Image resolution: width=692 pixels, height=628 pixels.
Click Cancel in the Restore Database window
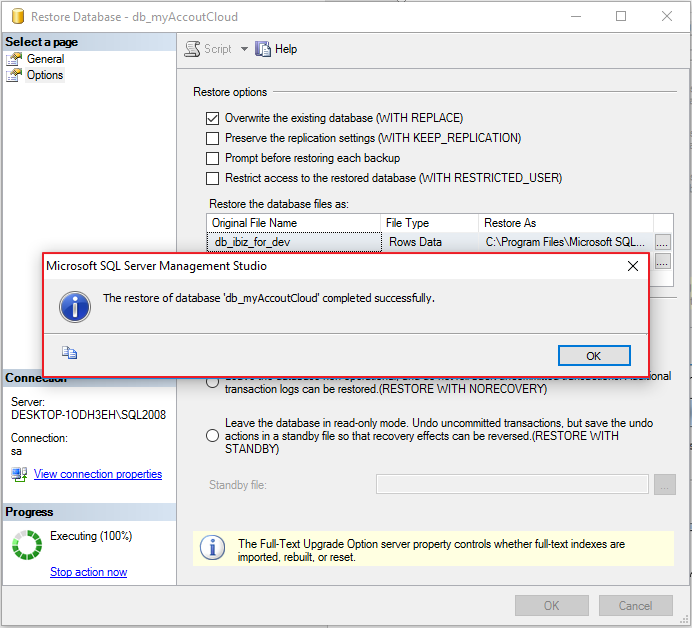coord(636,605)
